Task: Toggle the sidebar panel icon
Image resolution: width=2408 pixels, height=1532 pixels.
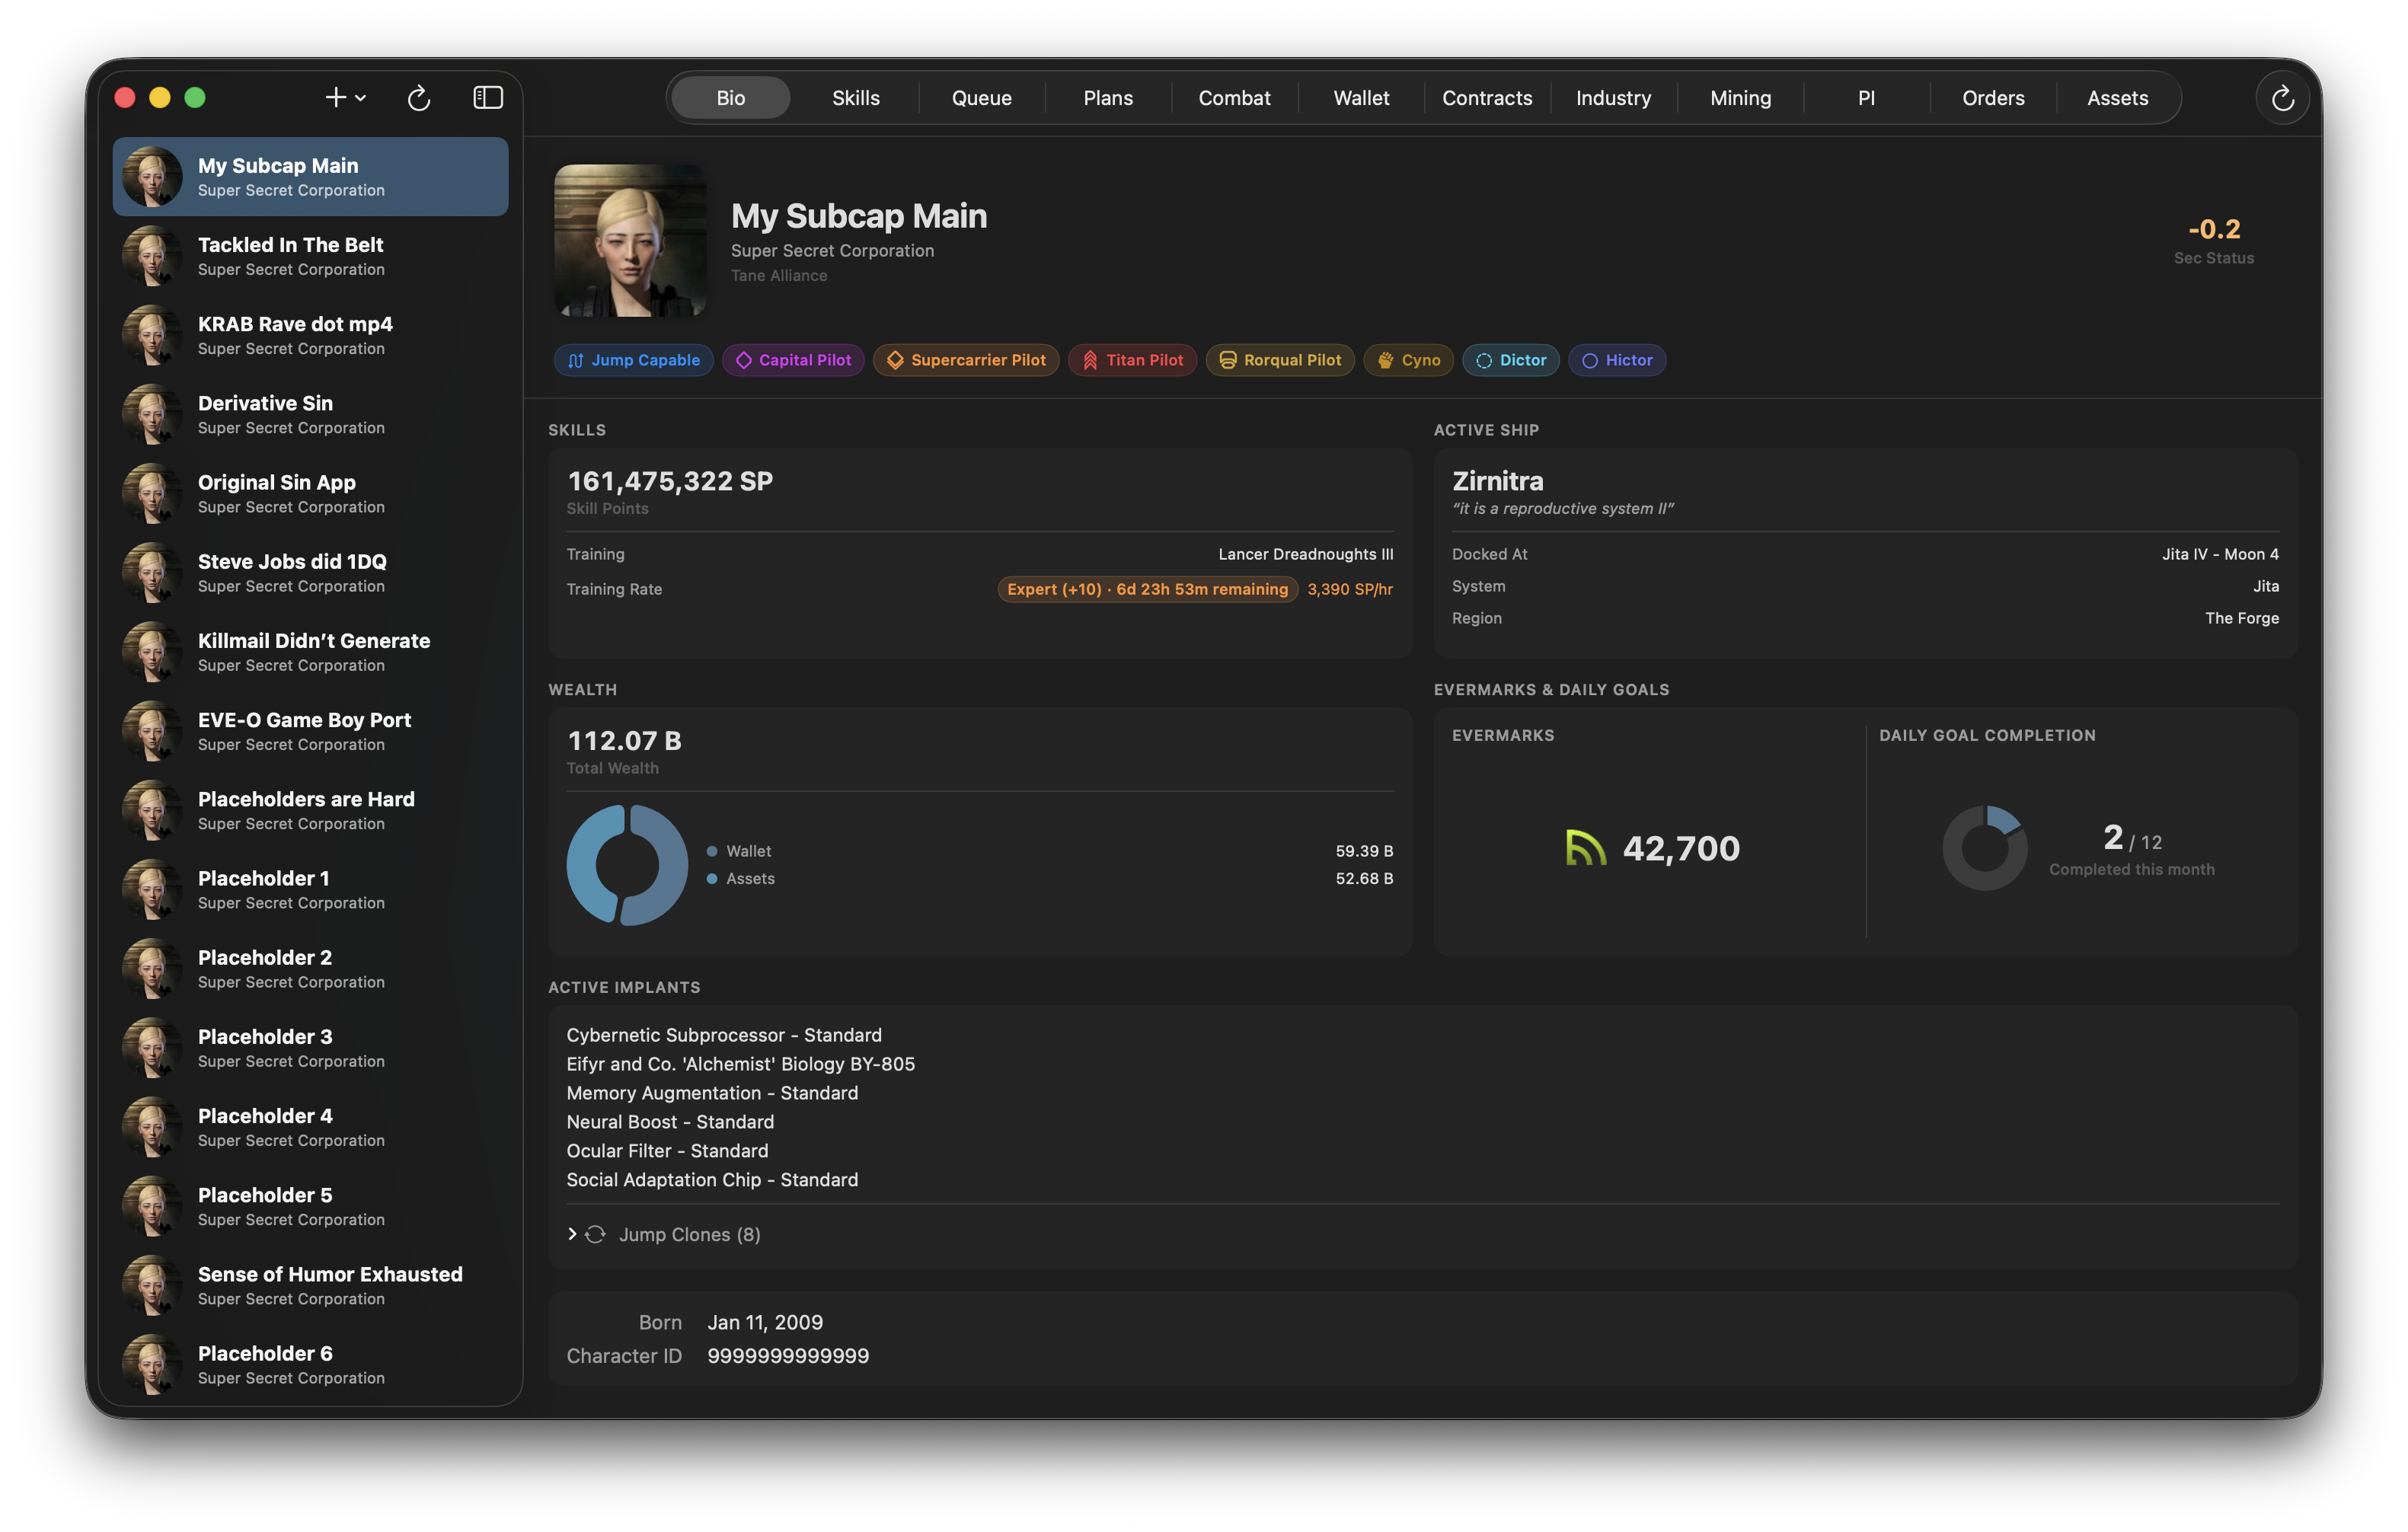Action: pyautogui.click(x=487, y=97)
